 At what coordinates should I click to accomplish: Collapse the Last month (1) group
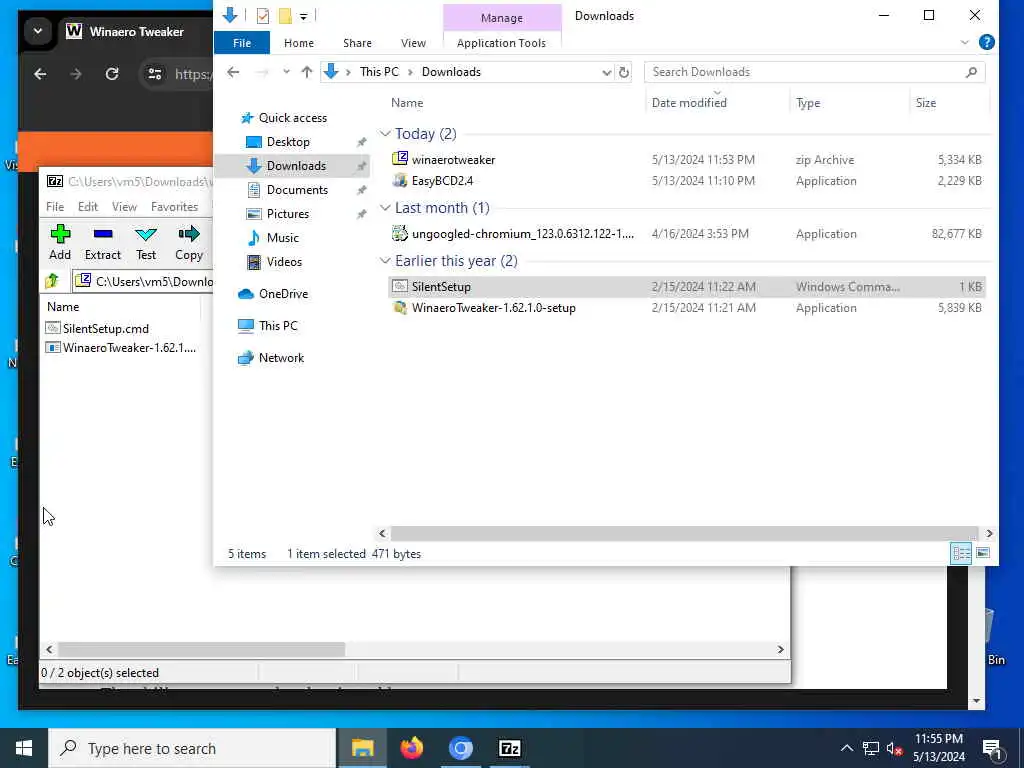coord(385,208)
